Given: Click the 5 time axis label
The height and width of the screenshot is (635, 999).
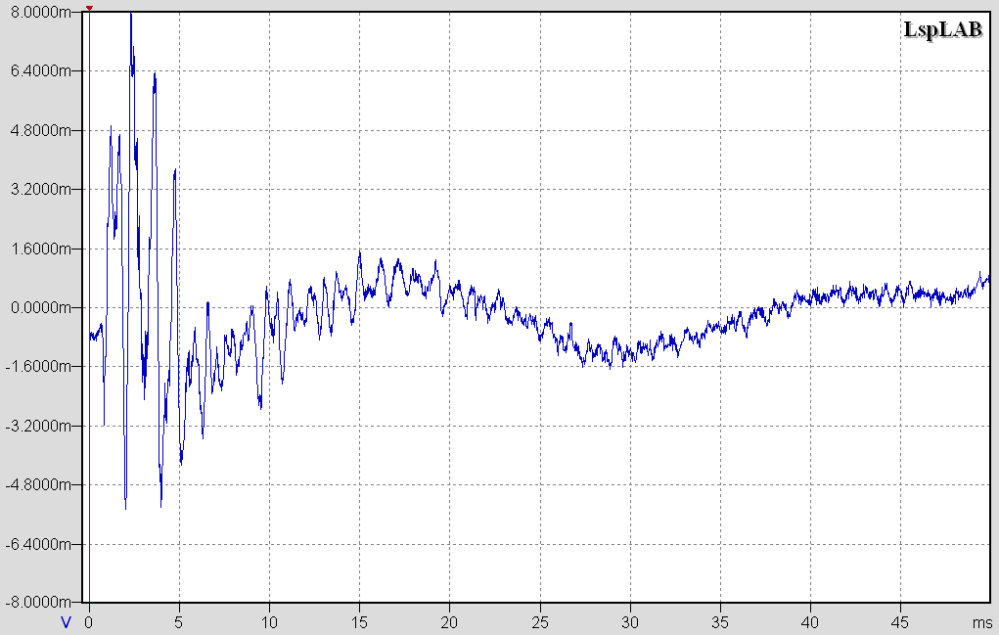Looking at the screenshot, I should point(179,622).
